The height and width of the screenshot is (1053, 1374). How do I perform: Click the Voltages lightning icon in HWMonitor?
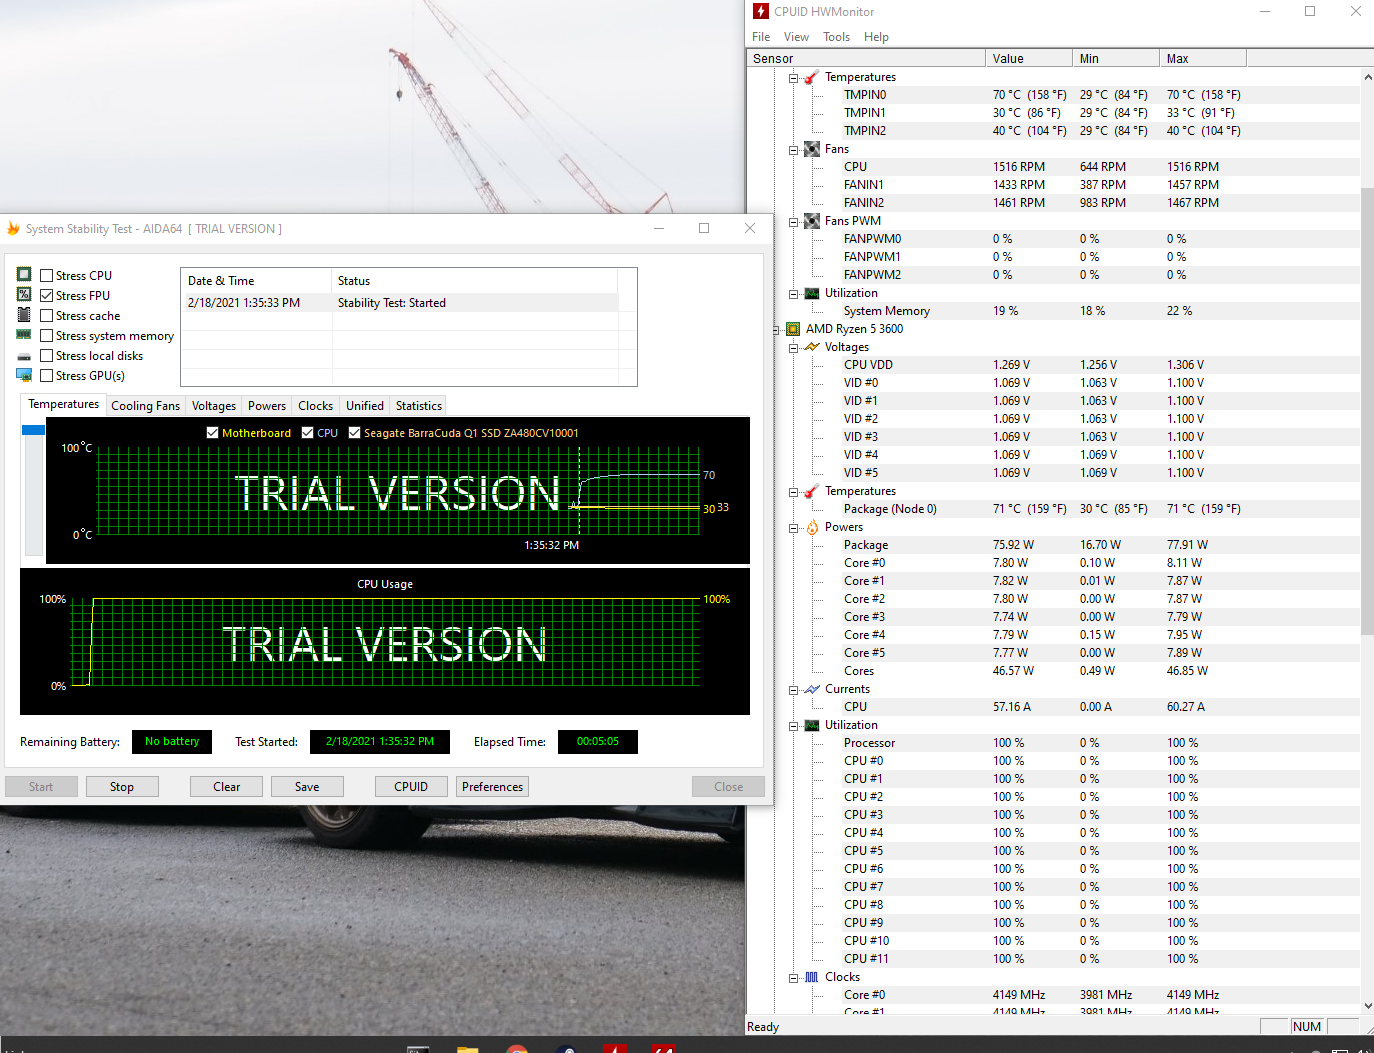811,347
